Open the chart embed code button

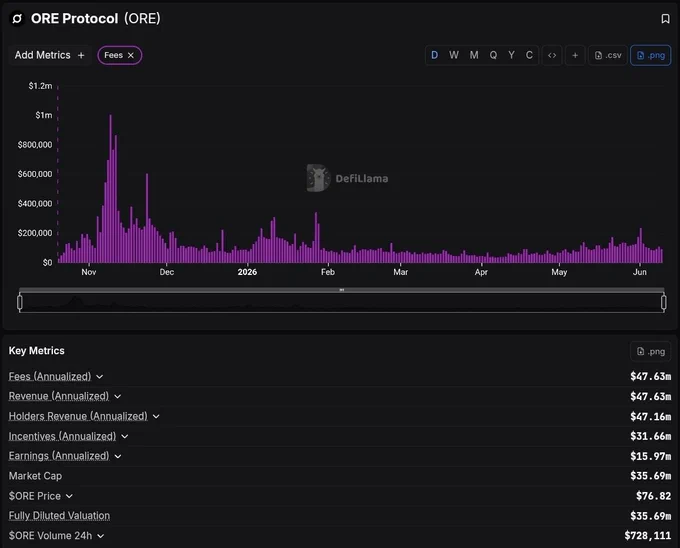(x=552, y=55)
